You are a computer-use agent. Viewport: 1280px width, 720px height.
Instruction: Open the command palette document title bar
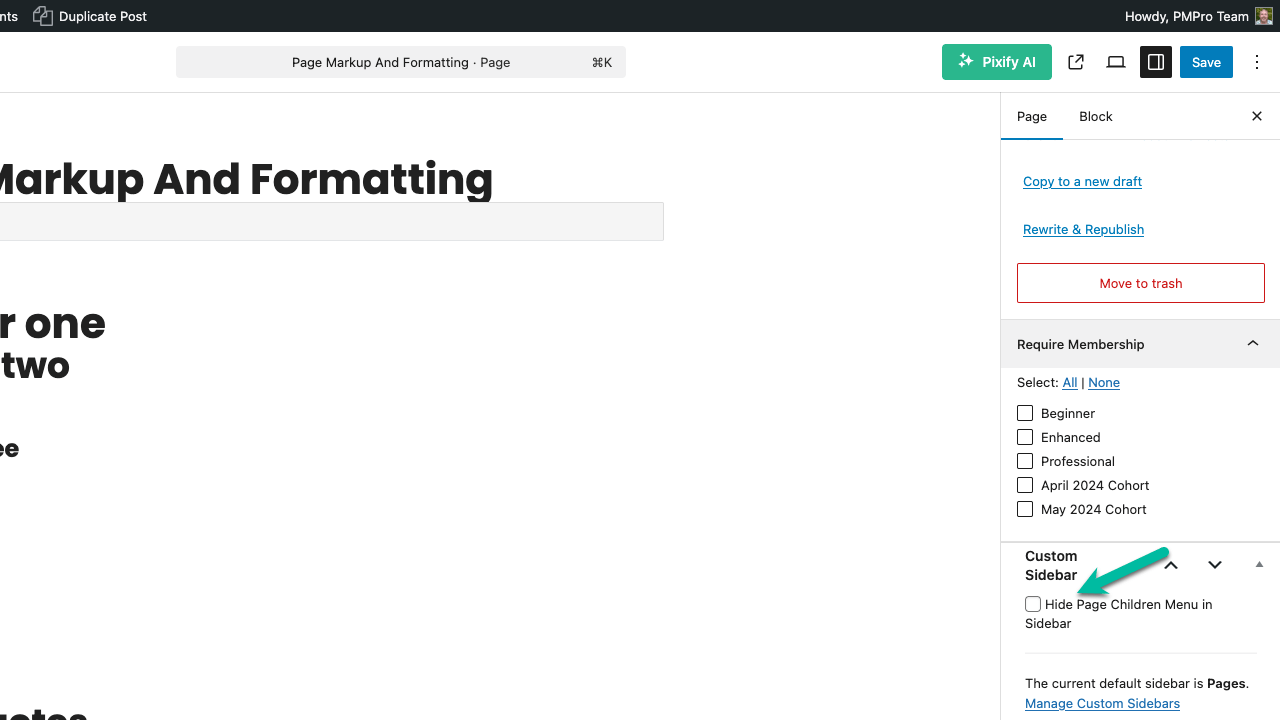pos(401,62)
